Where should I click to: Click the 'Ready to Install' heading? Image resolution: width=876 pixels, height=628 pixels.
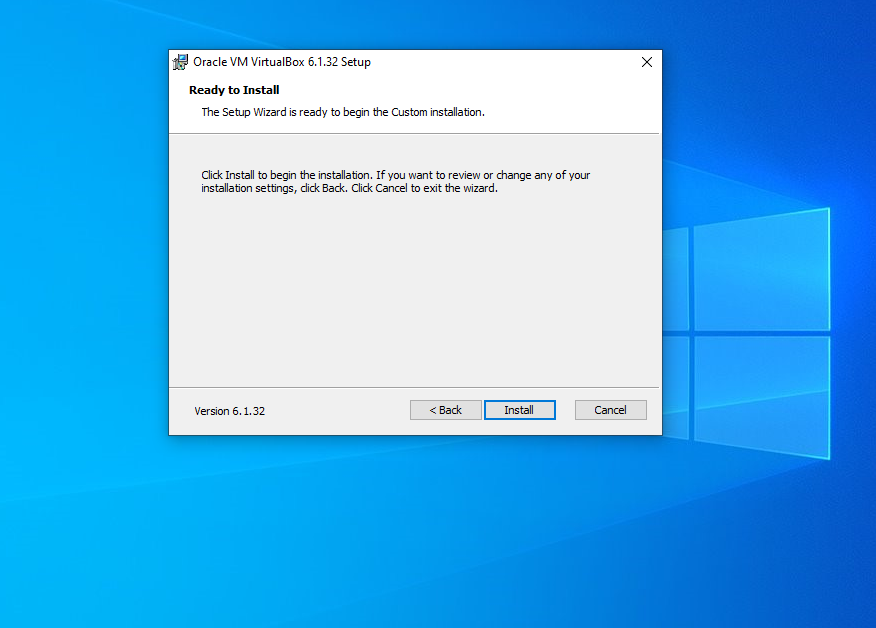[x=234, y=90]
